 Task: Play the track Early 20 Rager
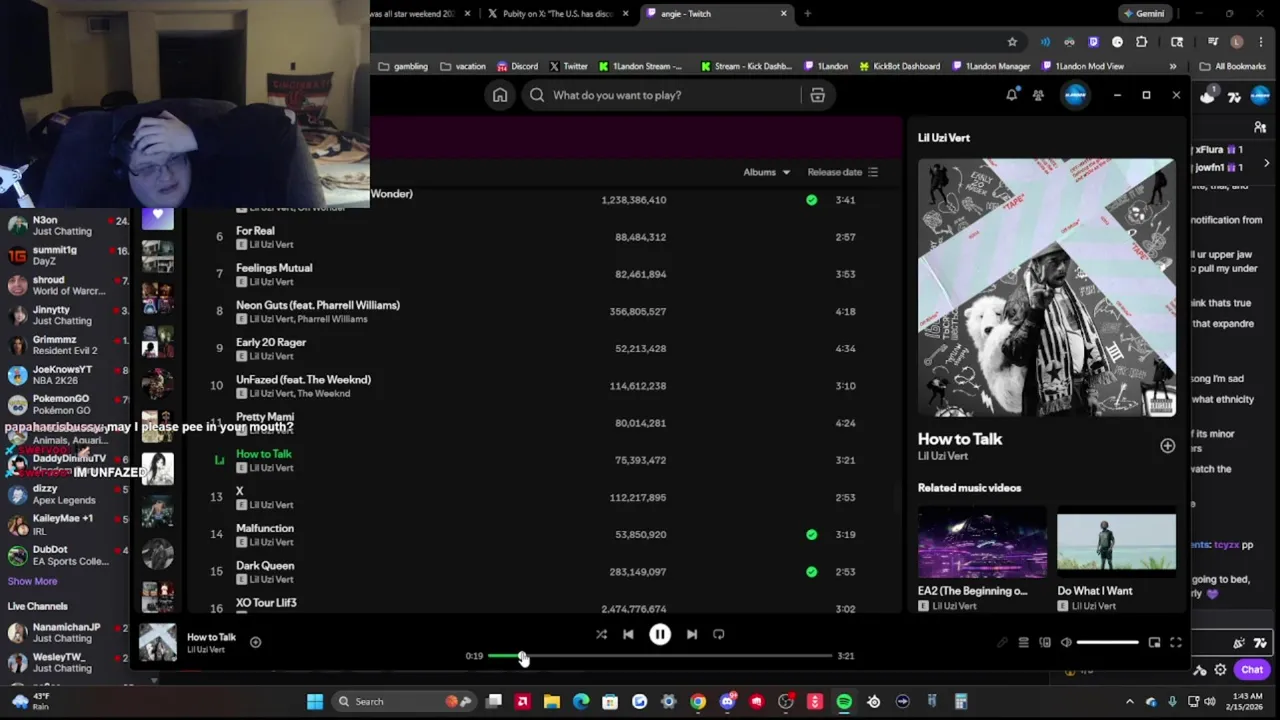point(271,342)
